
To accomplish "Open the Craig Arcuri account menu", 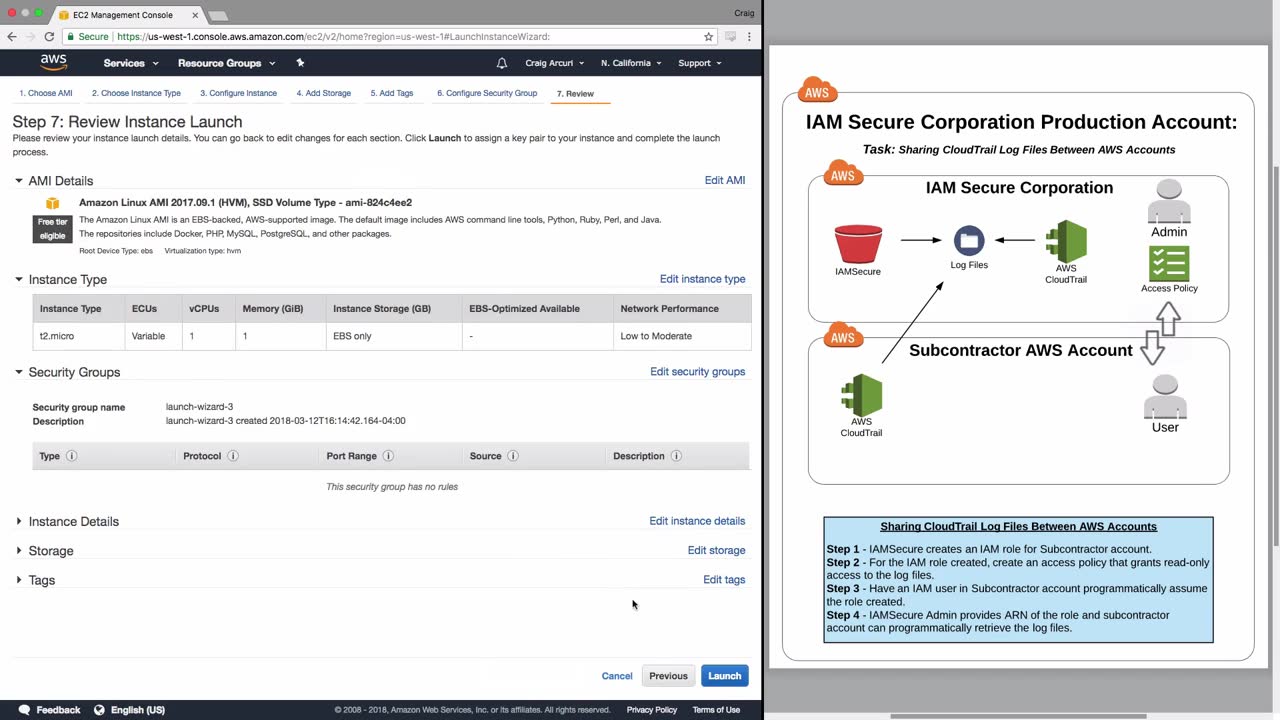I will click(554, 63).
